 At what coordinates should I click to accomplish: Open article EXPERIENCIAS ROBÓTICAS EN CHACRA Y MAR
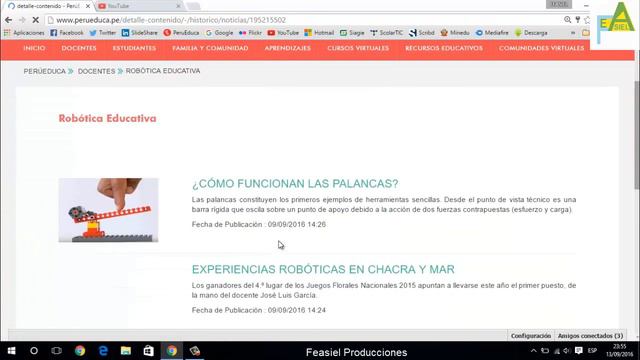[323, 269]
